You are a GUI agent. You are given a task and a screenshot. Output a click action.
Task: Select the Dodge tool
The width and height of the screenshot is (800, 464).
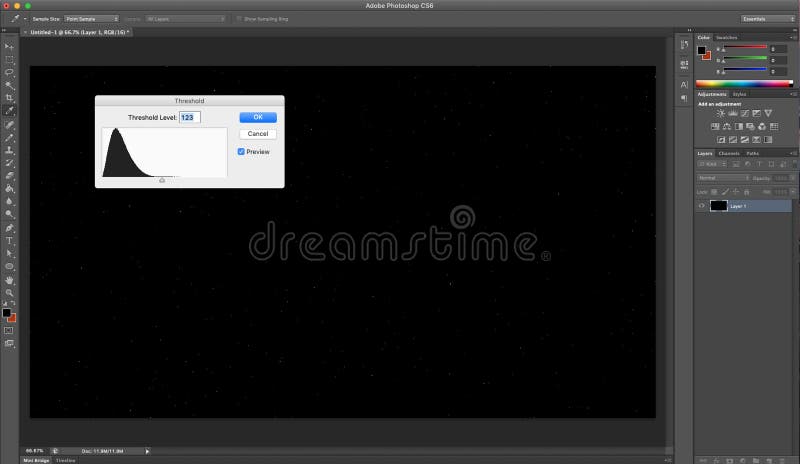[9, 214]
